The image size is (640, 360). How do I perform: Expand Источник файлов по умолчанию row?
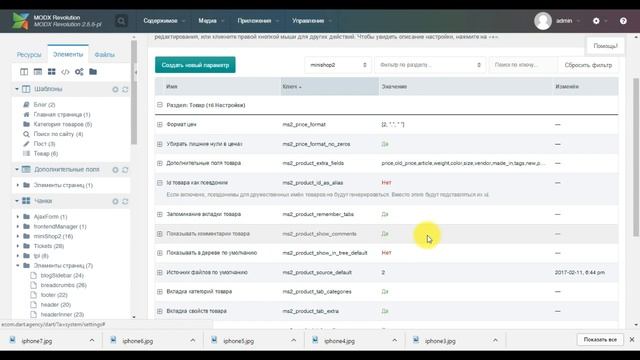(160, 272)
